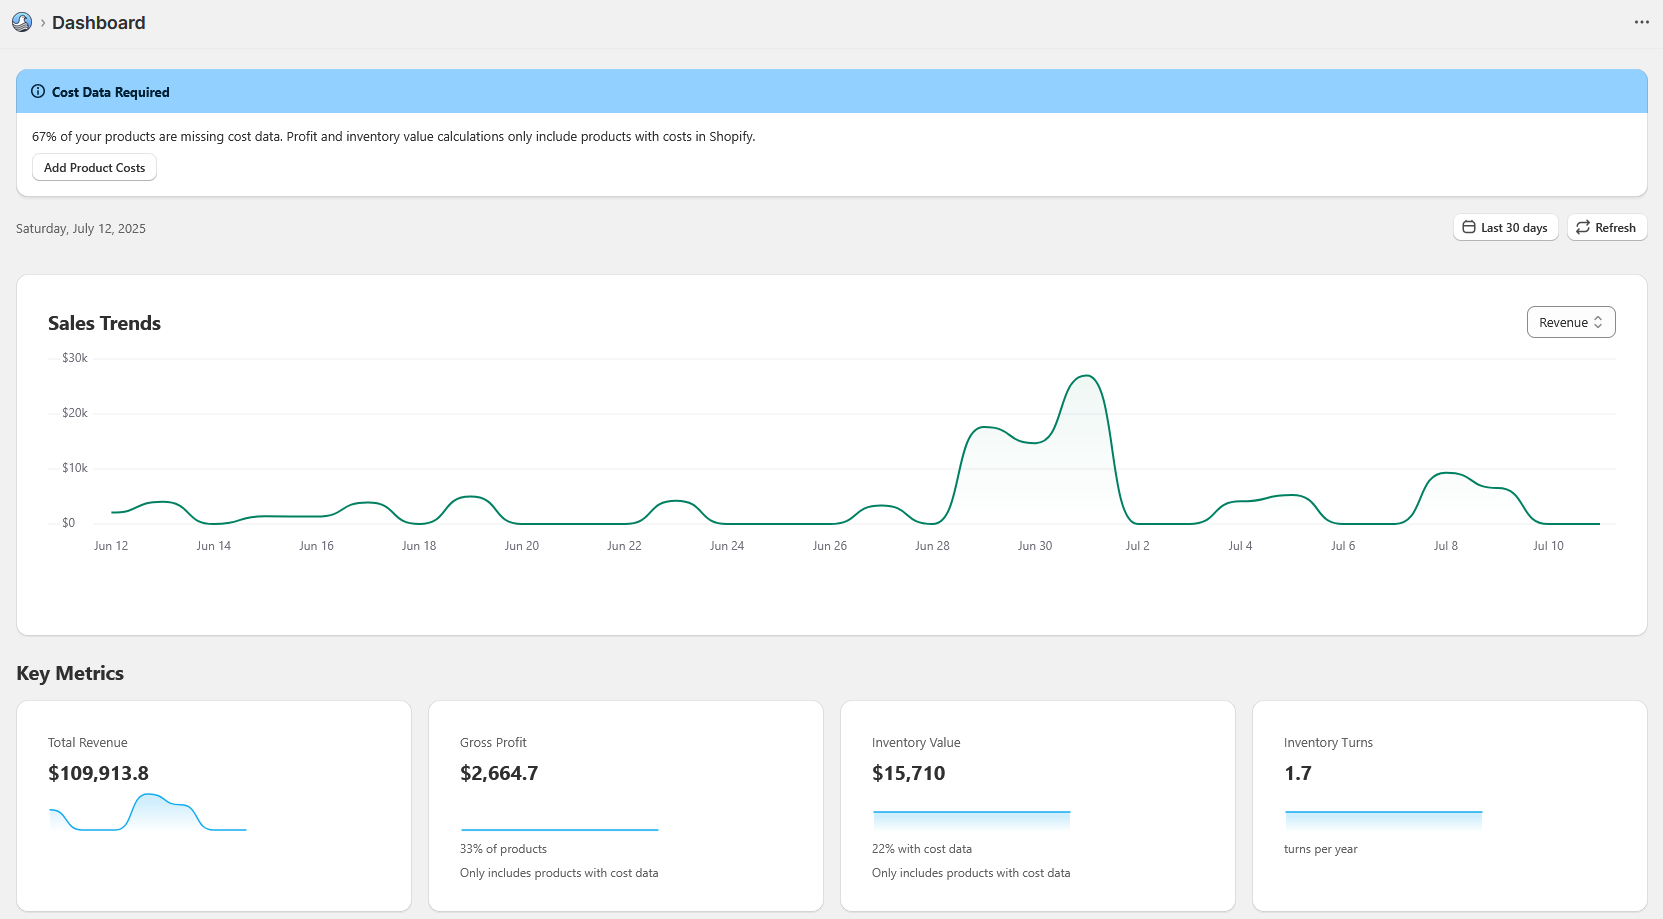1663x919 pixels.
Task: Click the Jul 10 x-axis label
Action: 1548,546
